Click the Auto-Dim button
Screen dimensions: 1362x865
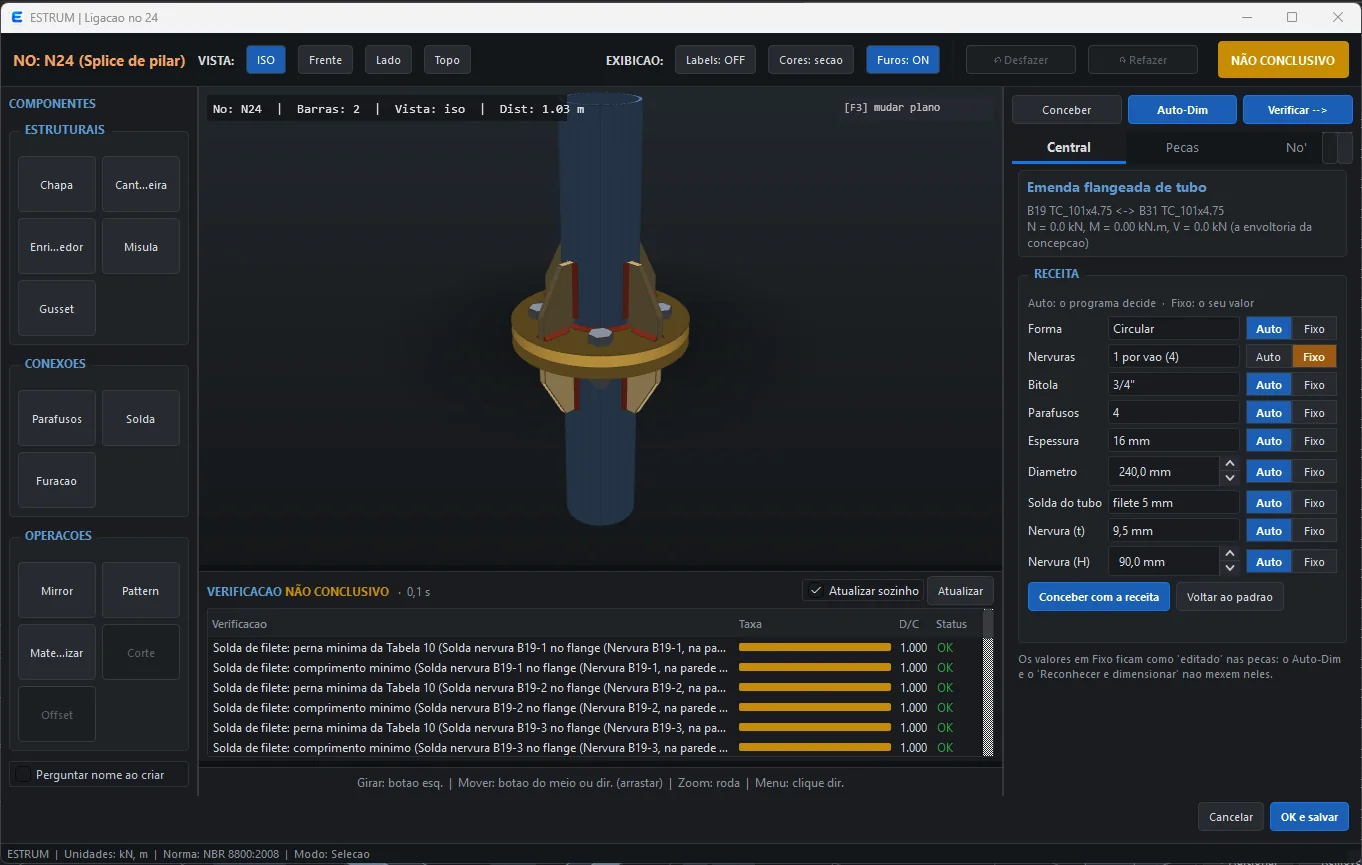point(1182,110)
